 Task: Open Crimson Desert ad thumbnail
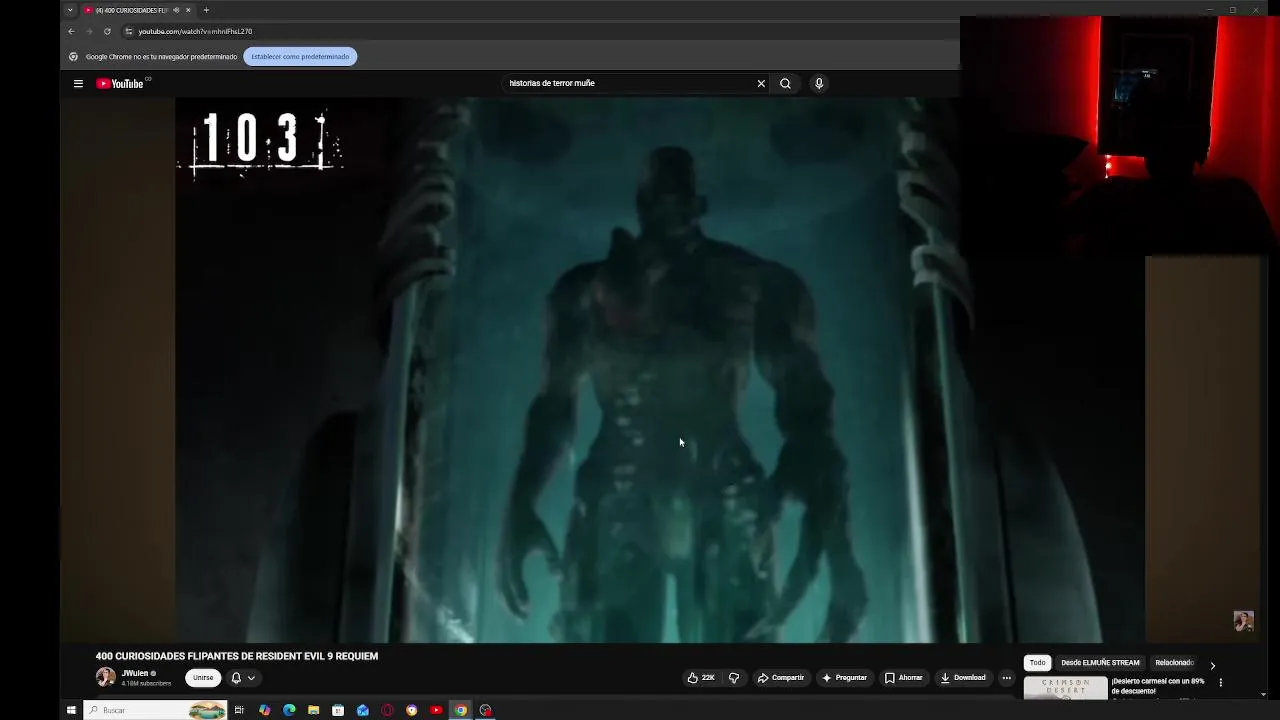pyautogui.click(x=1066, y=688)
